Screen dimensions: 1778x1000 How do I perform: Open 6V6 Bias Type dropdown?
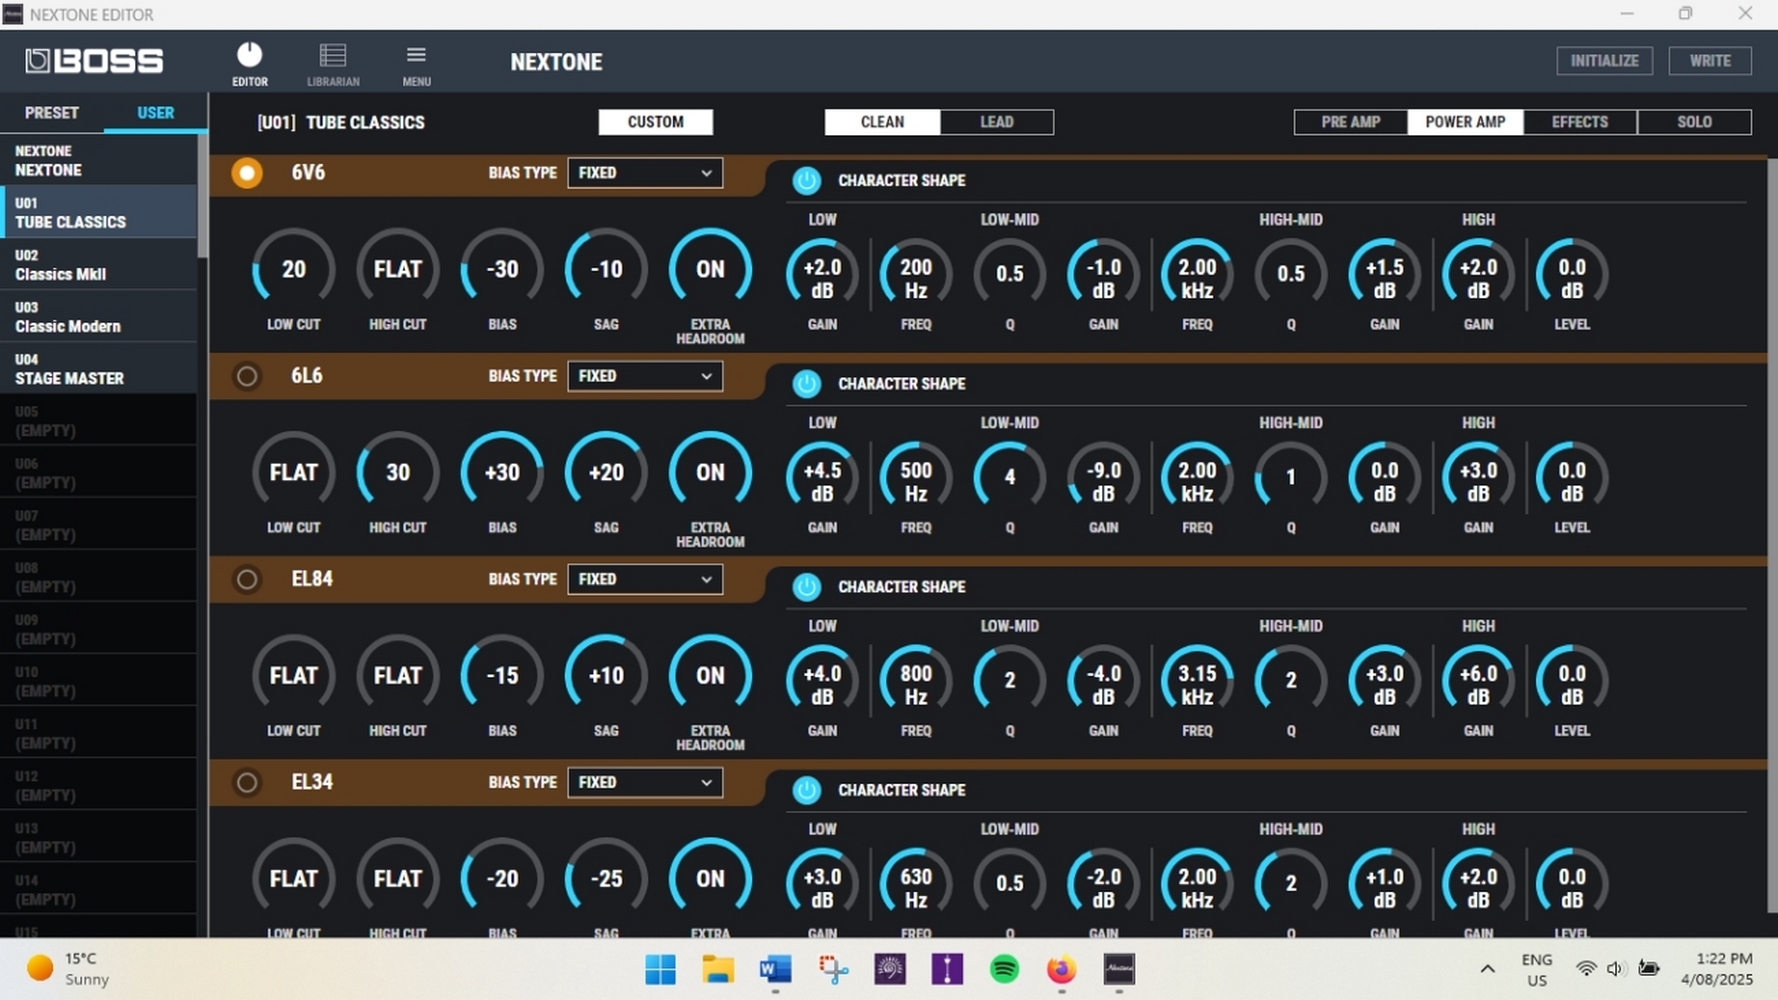pos(645,173)
